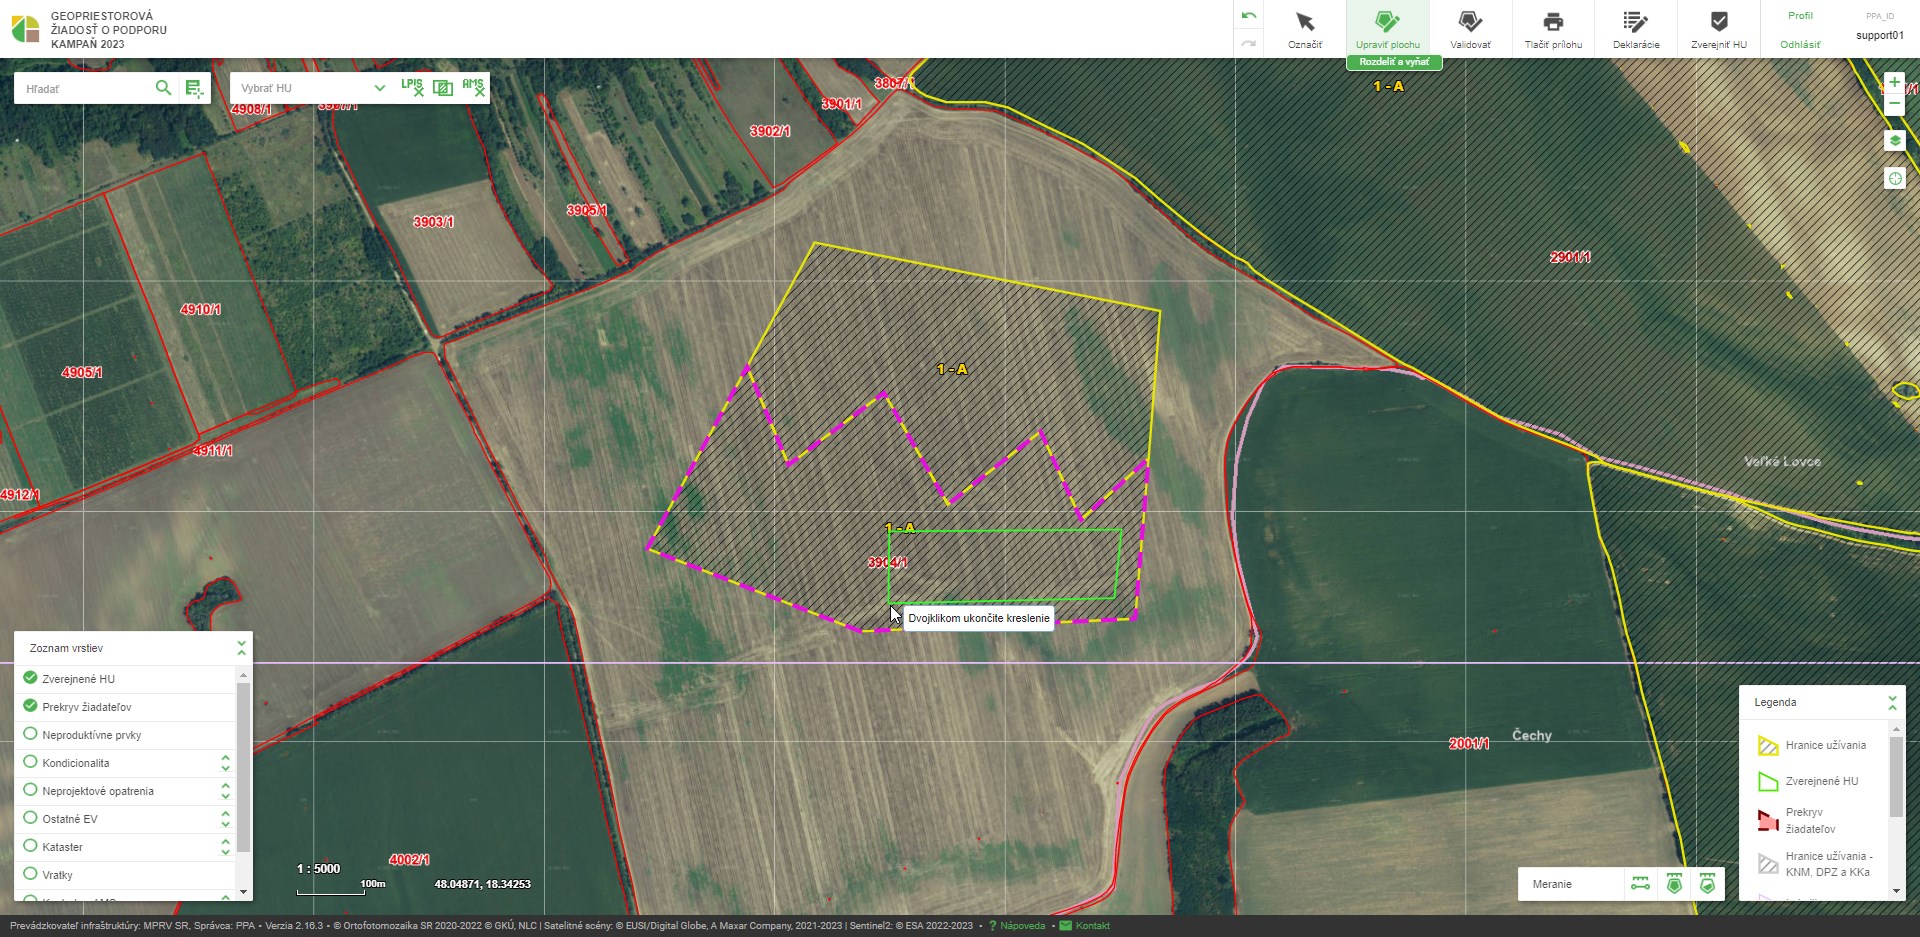Zoom in on the map
Screen dimensions: 1920x937
(x=1894, y=82)
